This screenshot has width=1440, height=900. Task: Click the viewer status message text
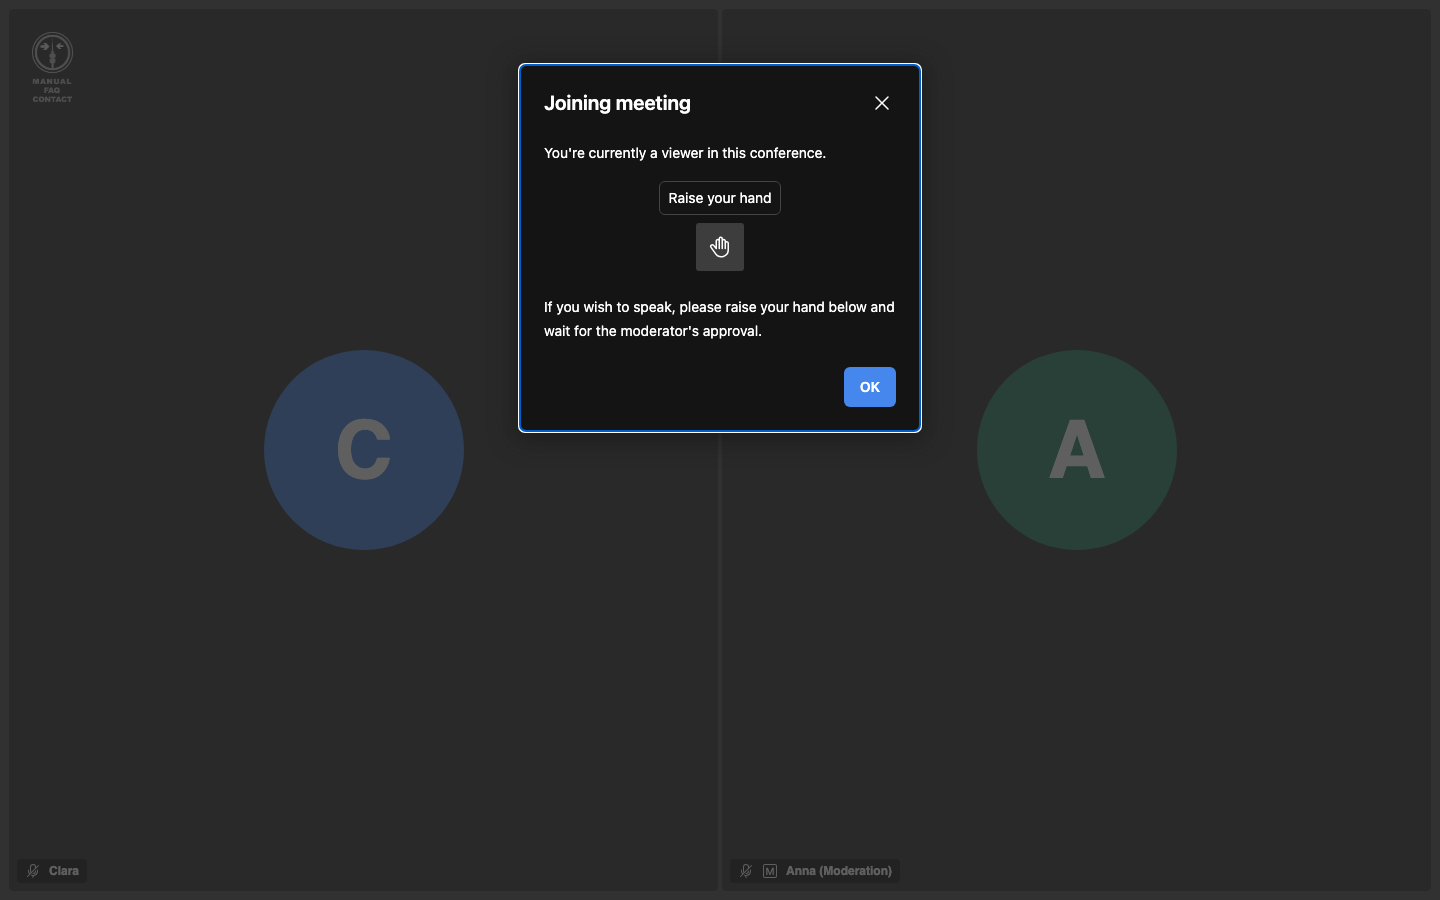click(x=685, y=153)
